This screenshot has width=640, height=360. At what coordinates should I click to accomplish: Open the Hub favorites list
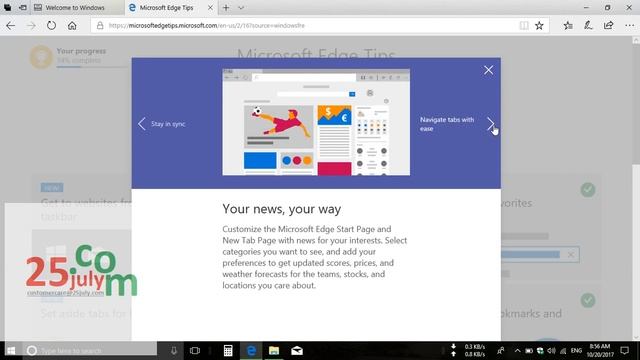click(x=568, y=26)
